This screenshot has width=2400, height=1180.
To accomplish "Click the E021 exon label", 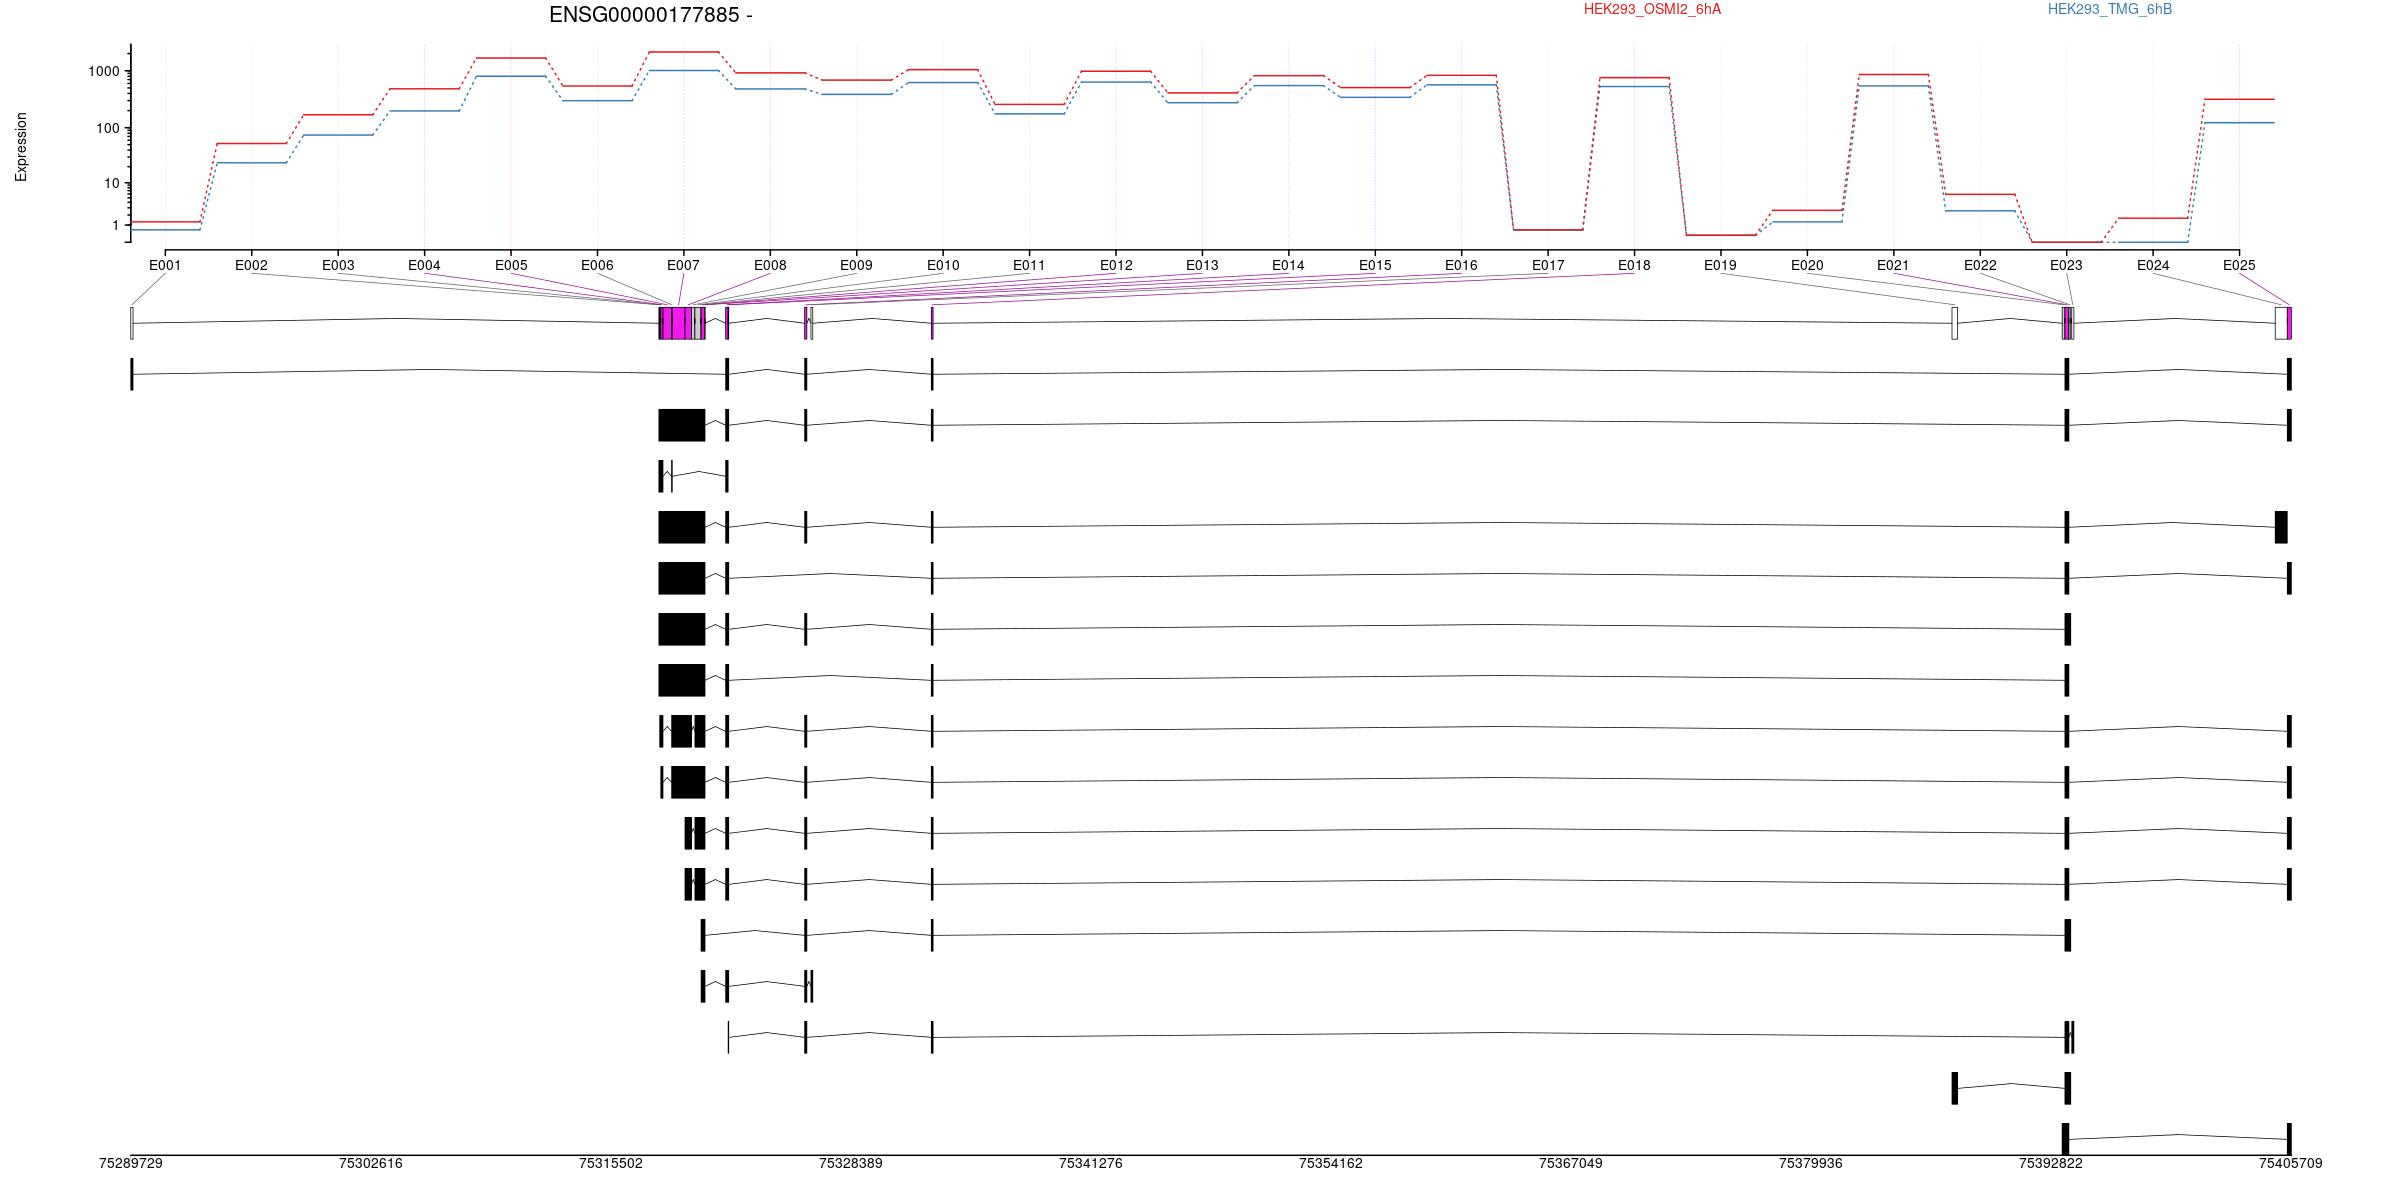I will point(1893,266).
